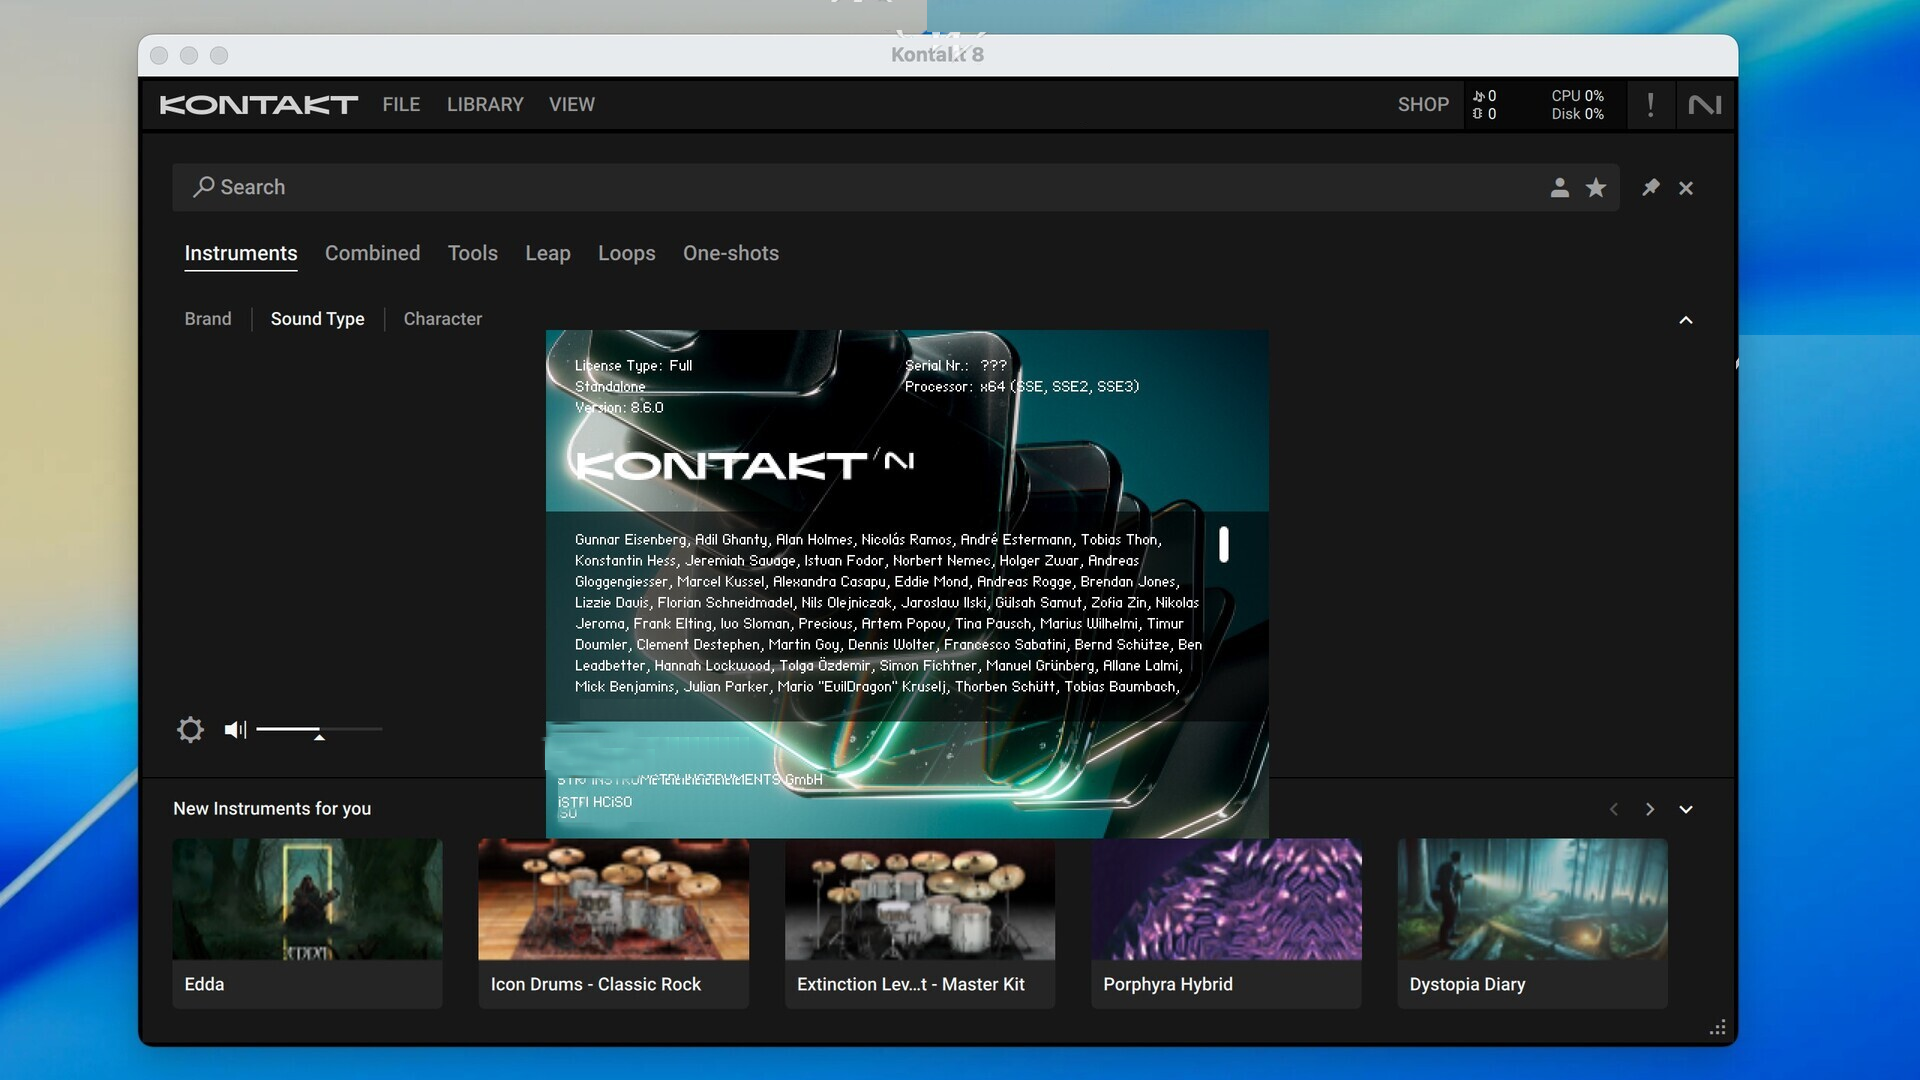Go to next New Instruments page
The image size is (1920, 1080).
(x=1650, y=809)
